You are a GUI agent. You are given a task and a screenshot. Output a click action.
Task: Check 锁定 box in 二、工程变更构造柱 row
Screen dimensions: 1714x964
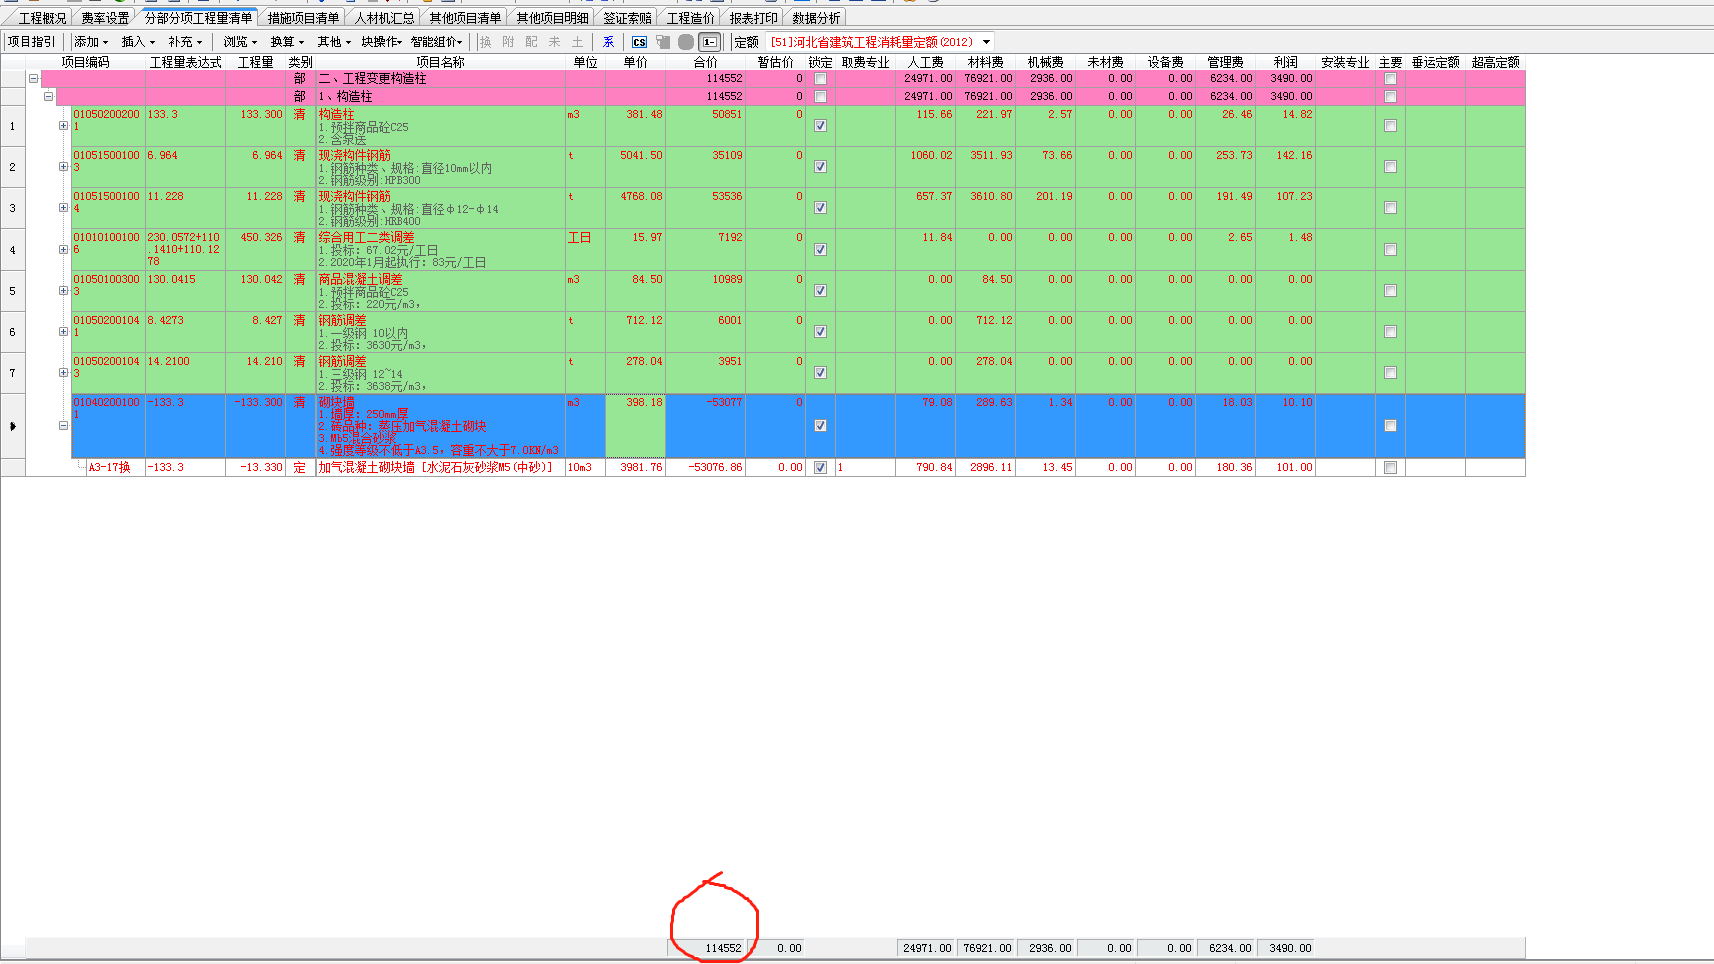tap(820, 79)
